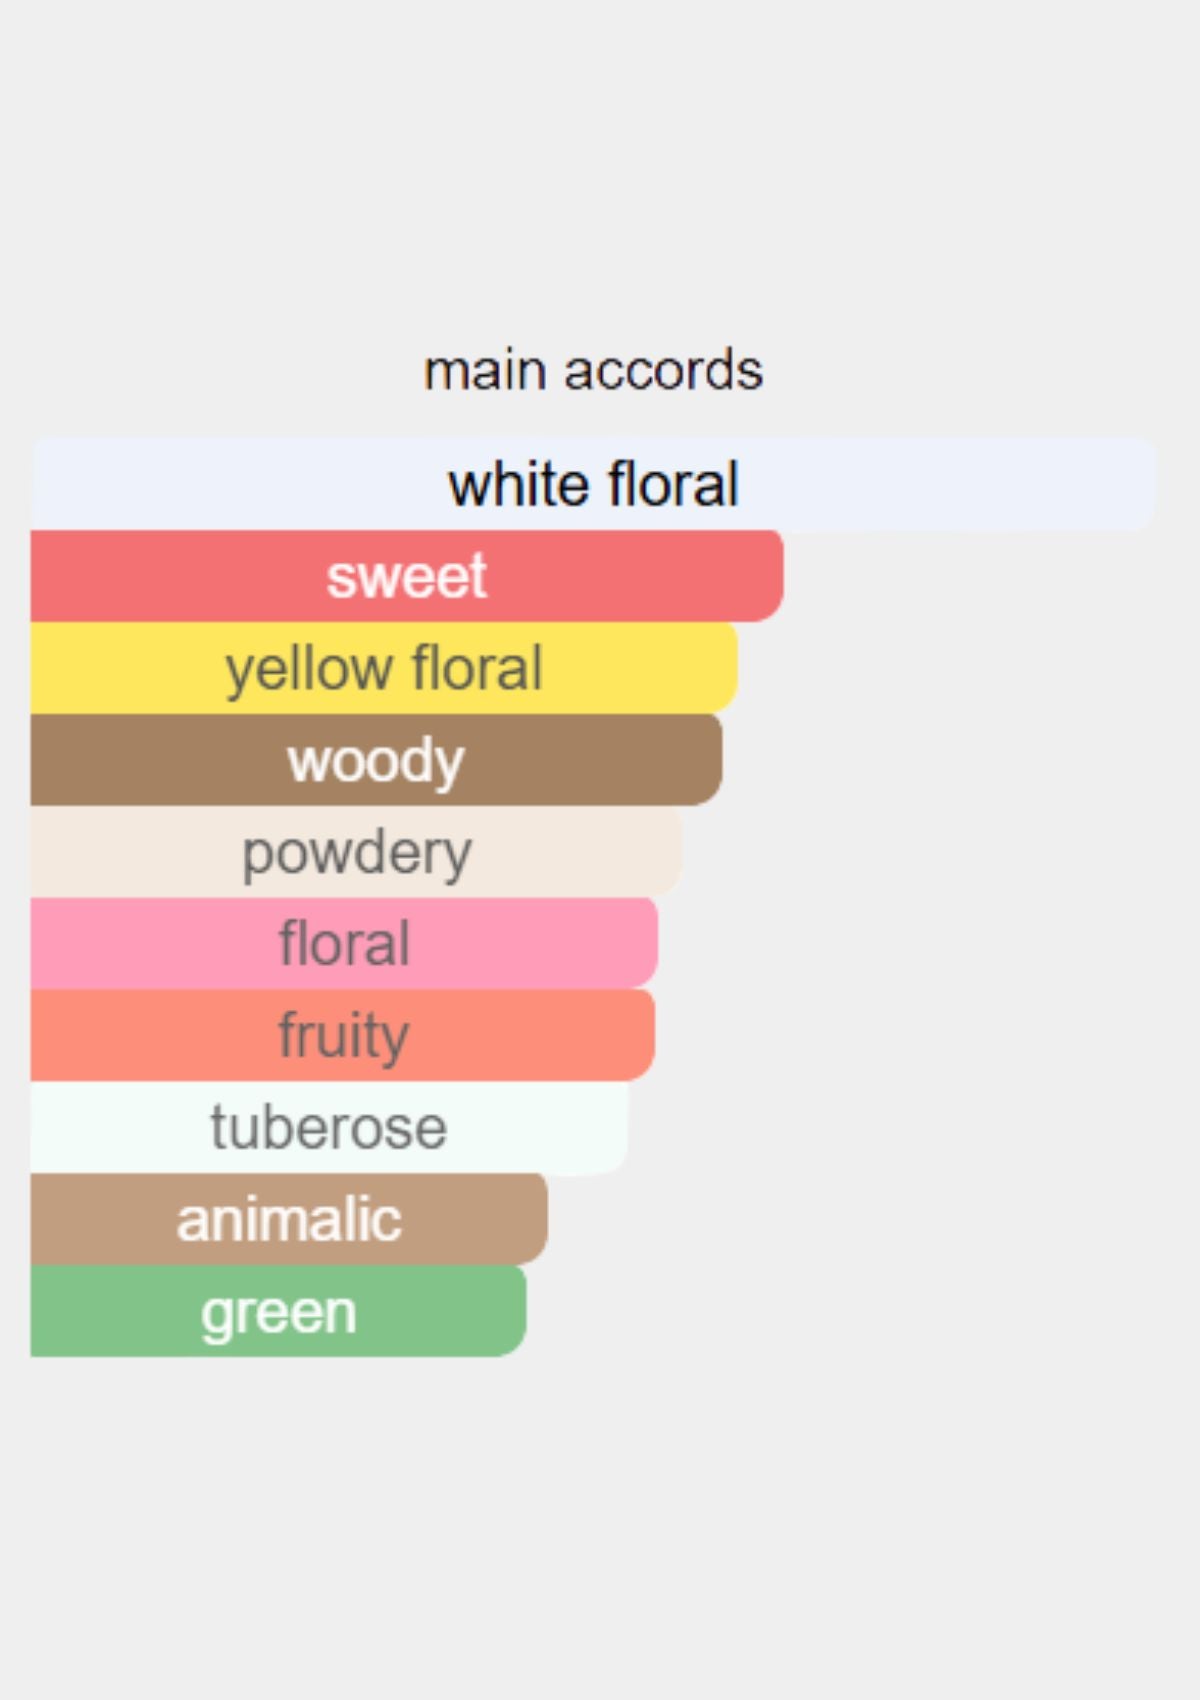Click the main accords heading
Screen dimensions: 1200x1700
pos(593,371)
